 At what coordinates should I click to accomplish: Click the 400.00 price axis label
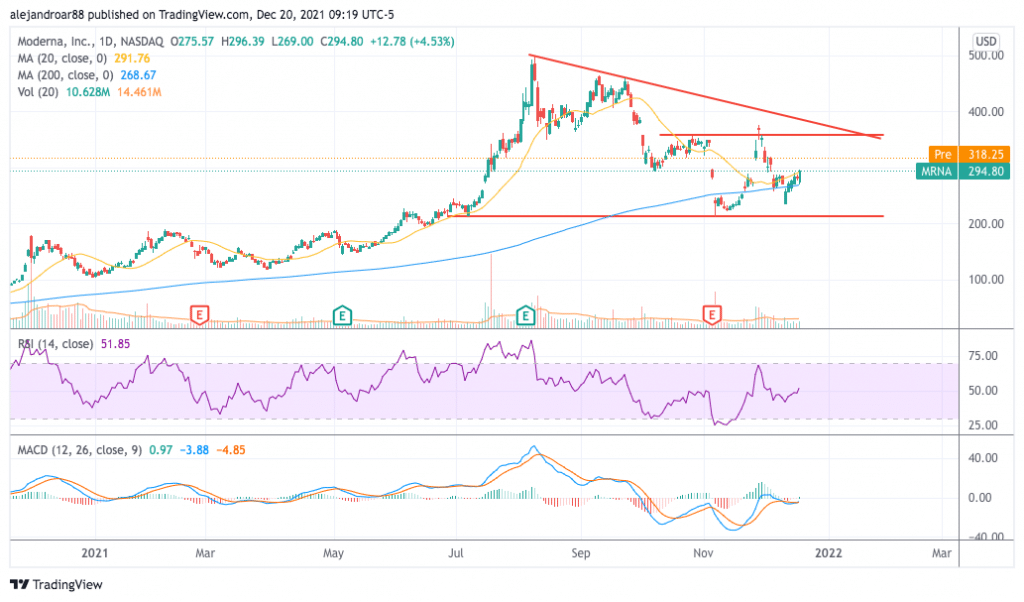[x=985, y=112]
